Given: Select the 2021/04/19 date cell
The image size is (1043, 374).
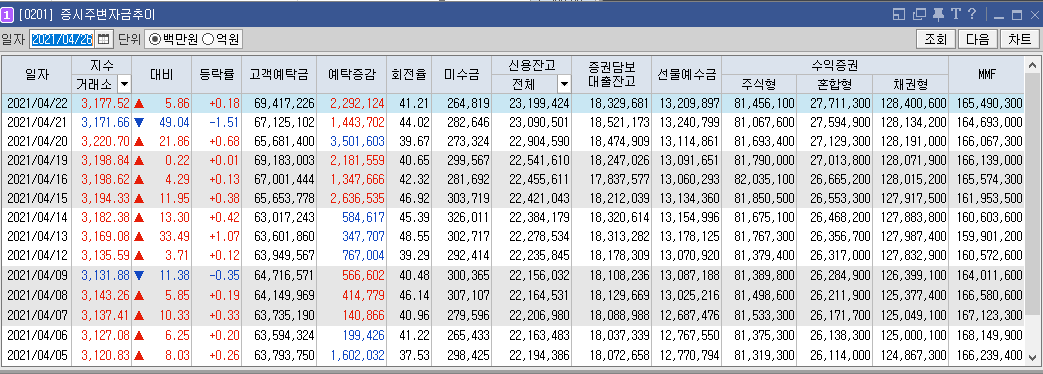Looking at the screenshot, I should [37, 160].
